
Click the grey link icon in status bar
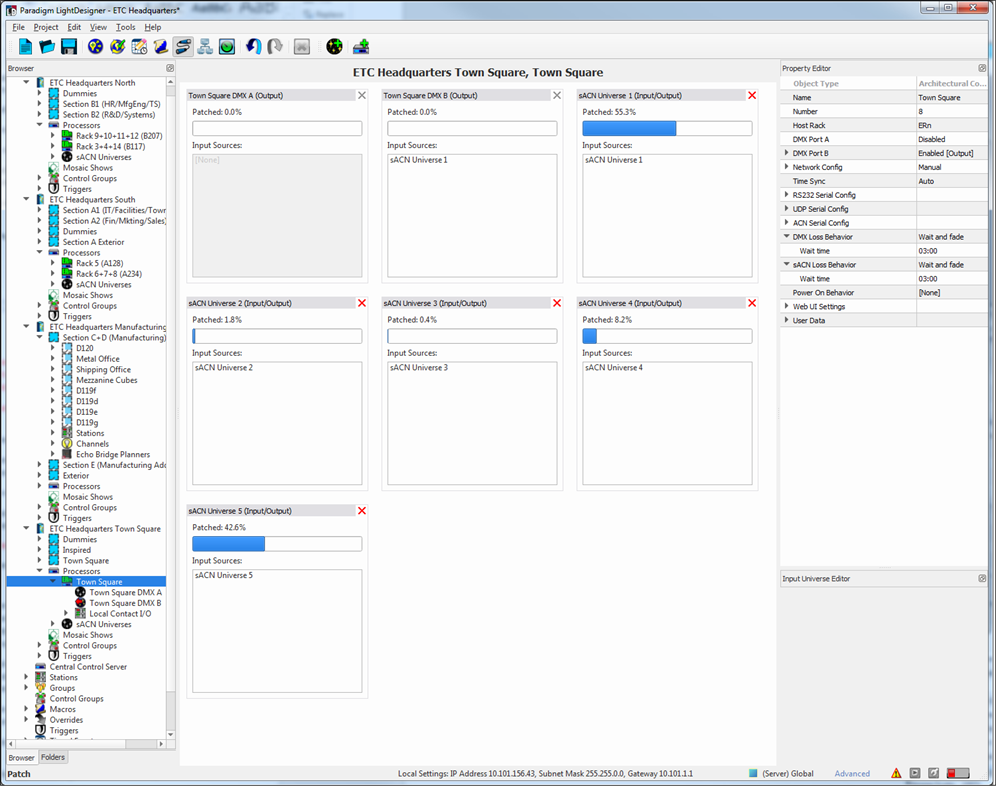click(933, 773)
